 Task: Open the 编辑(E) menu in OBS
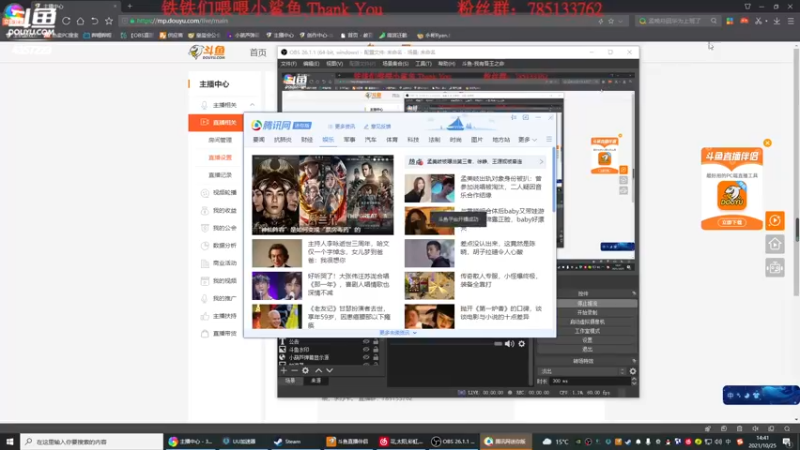(311, 64)
